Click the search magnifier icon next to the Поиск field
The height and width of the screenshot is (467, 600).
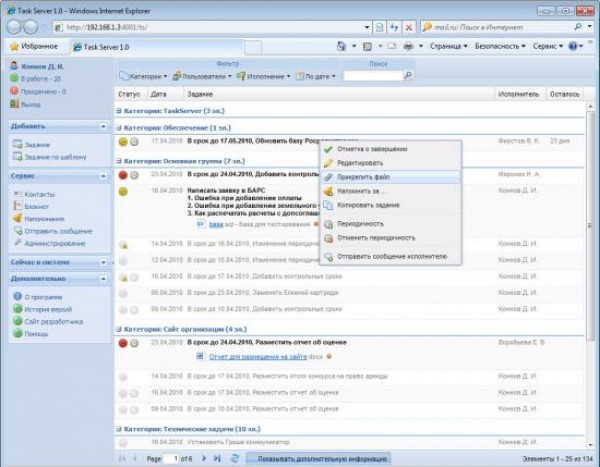(x=408, y=75)
